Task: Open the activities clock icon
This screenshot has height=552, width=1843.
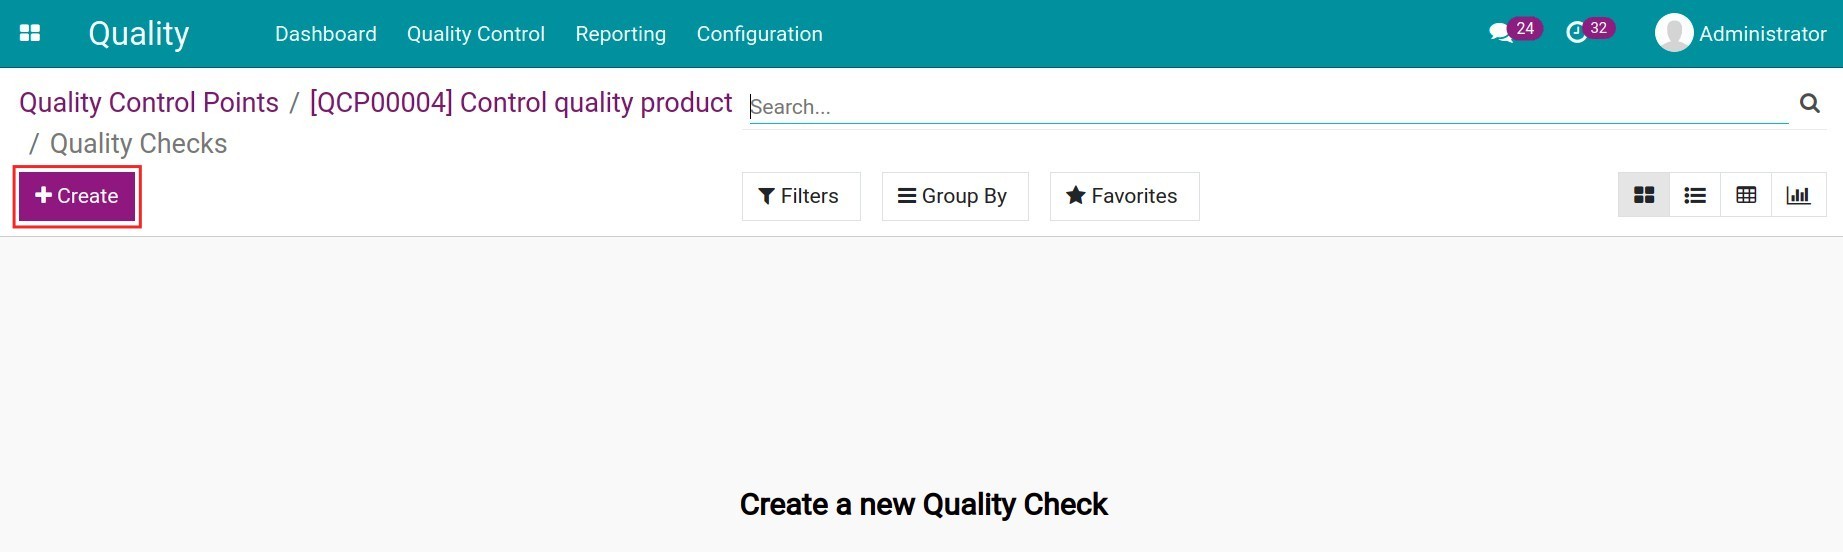Action: (1577, 33)
